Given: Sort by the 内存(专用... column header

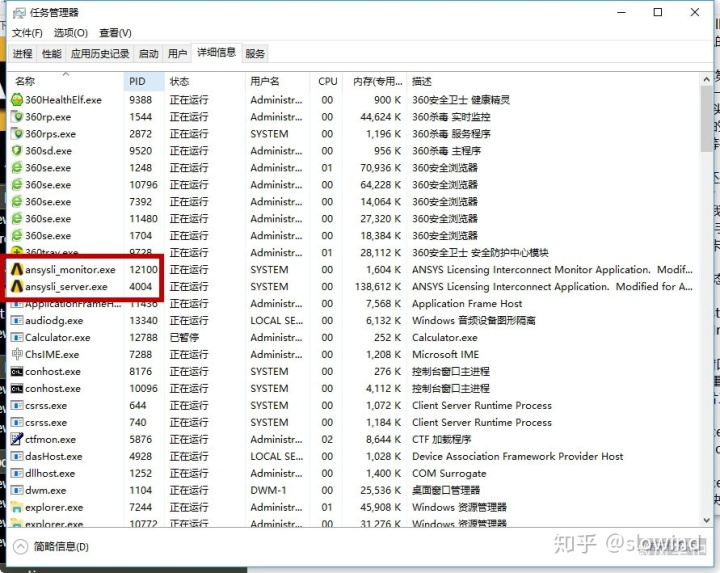Looking at the screenshot, I should (x=375, y=81).
